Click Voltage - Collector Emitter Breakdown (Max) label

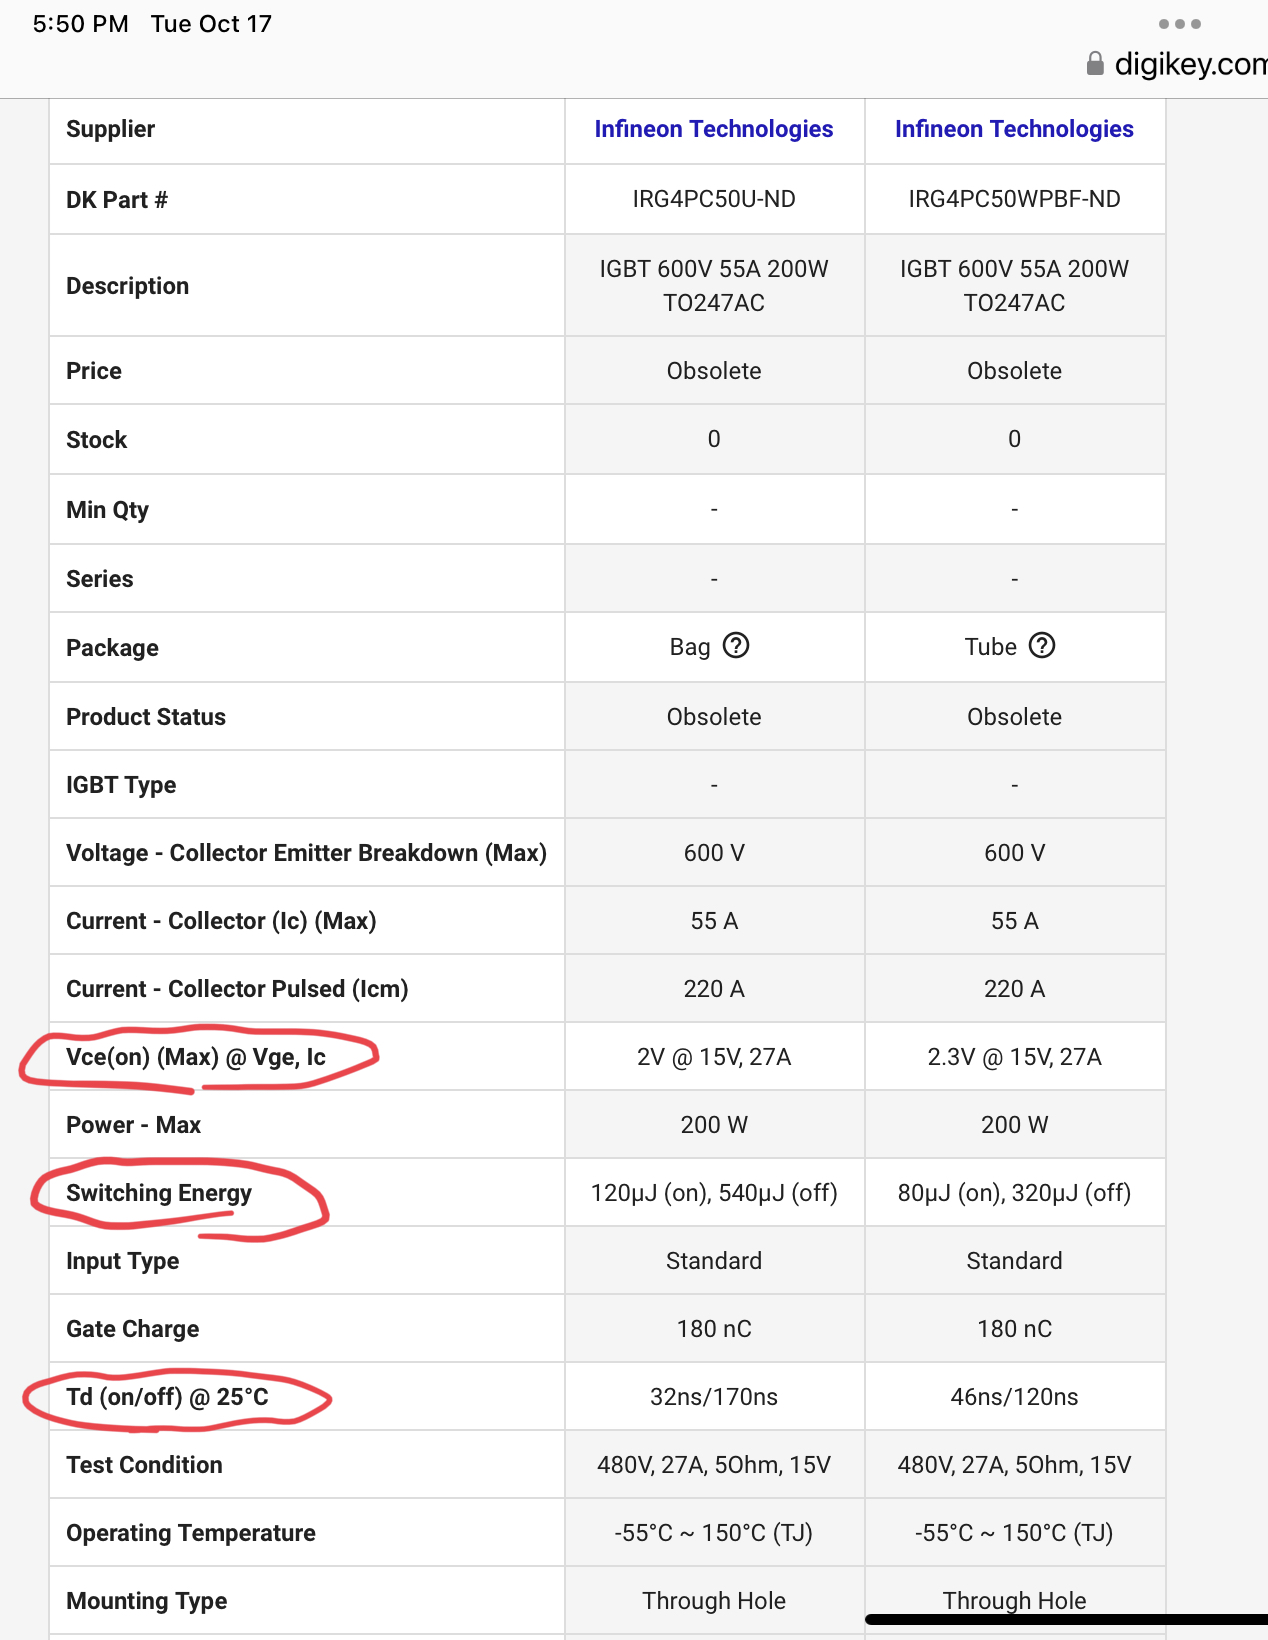[307, 853]
